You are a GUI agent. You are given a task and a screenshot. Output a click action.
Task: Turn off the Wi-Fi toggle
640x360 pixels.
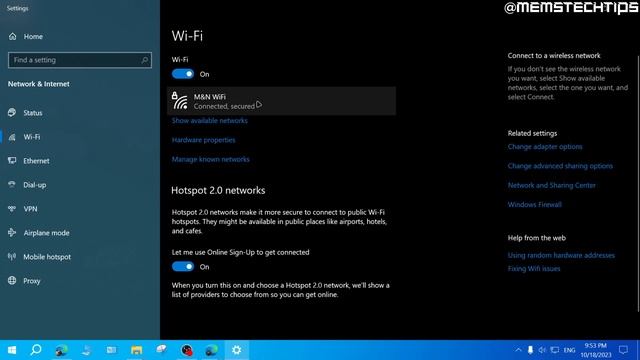[183, 74]
